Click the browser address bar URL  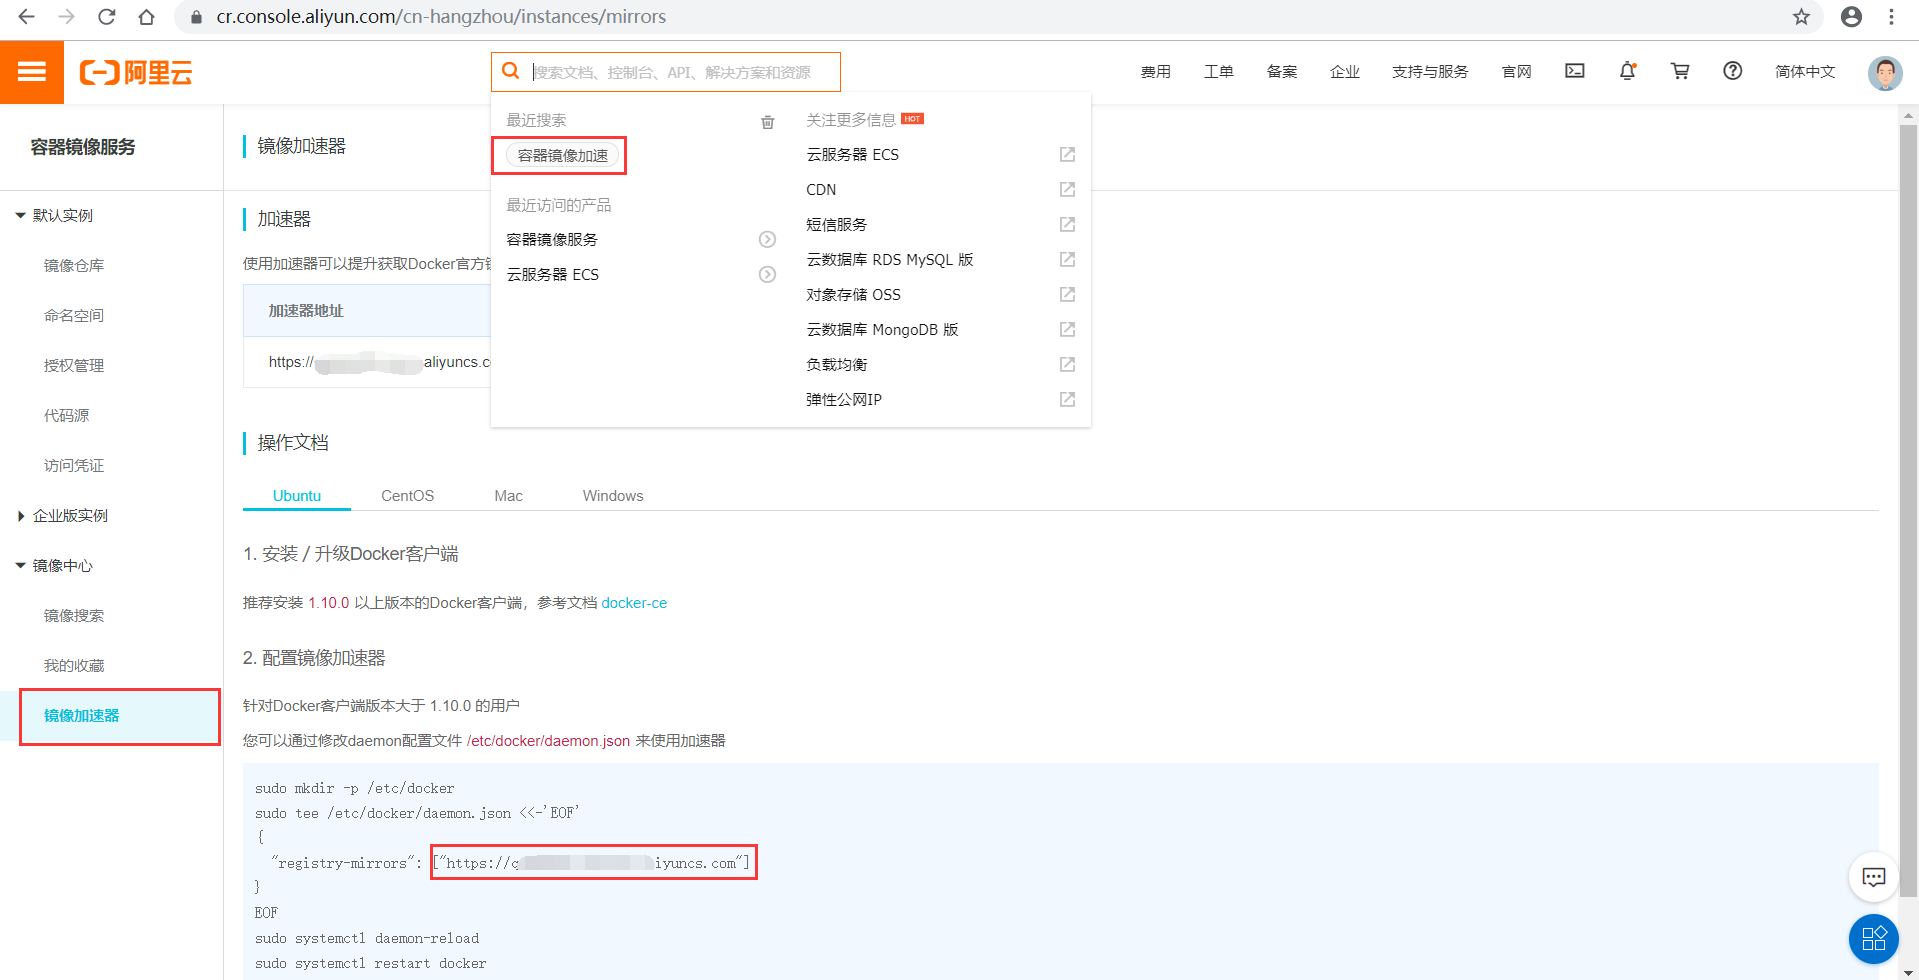coord(441,17)
